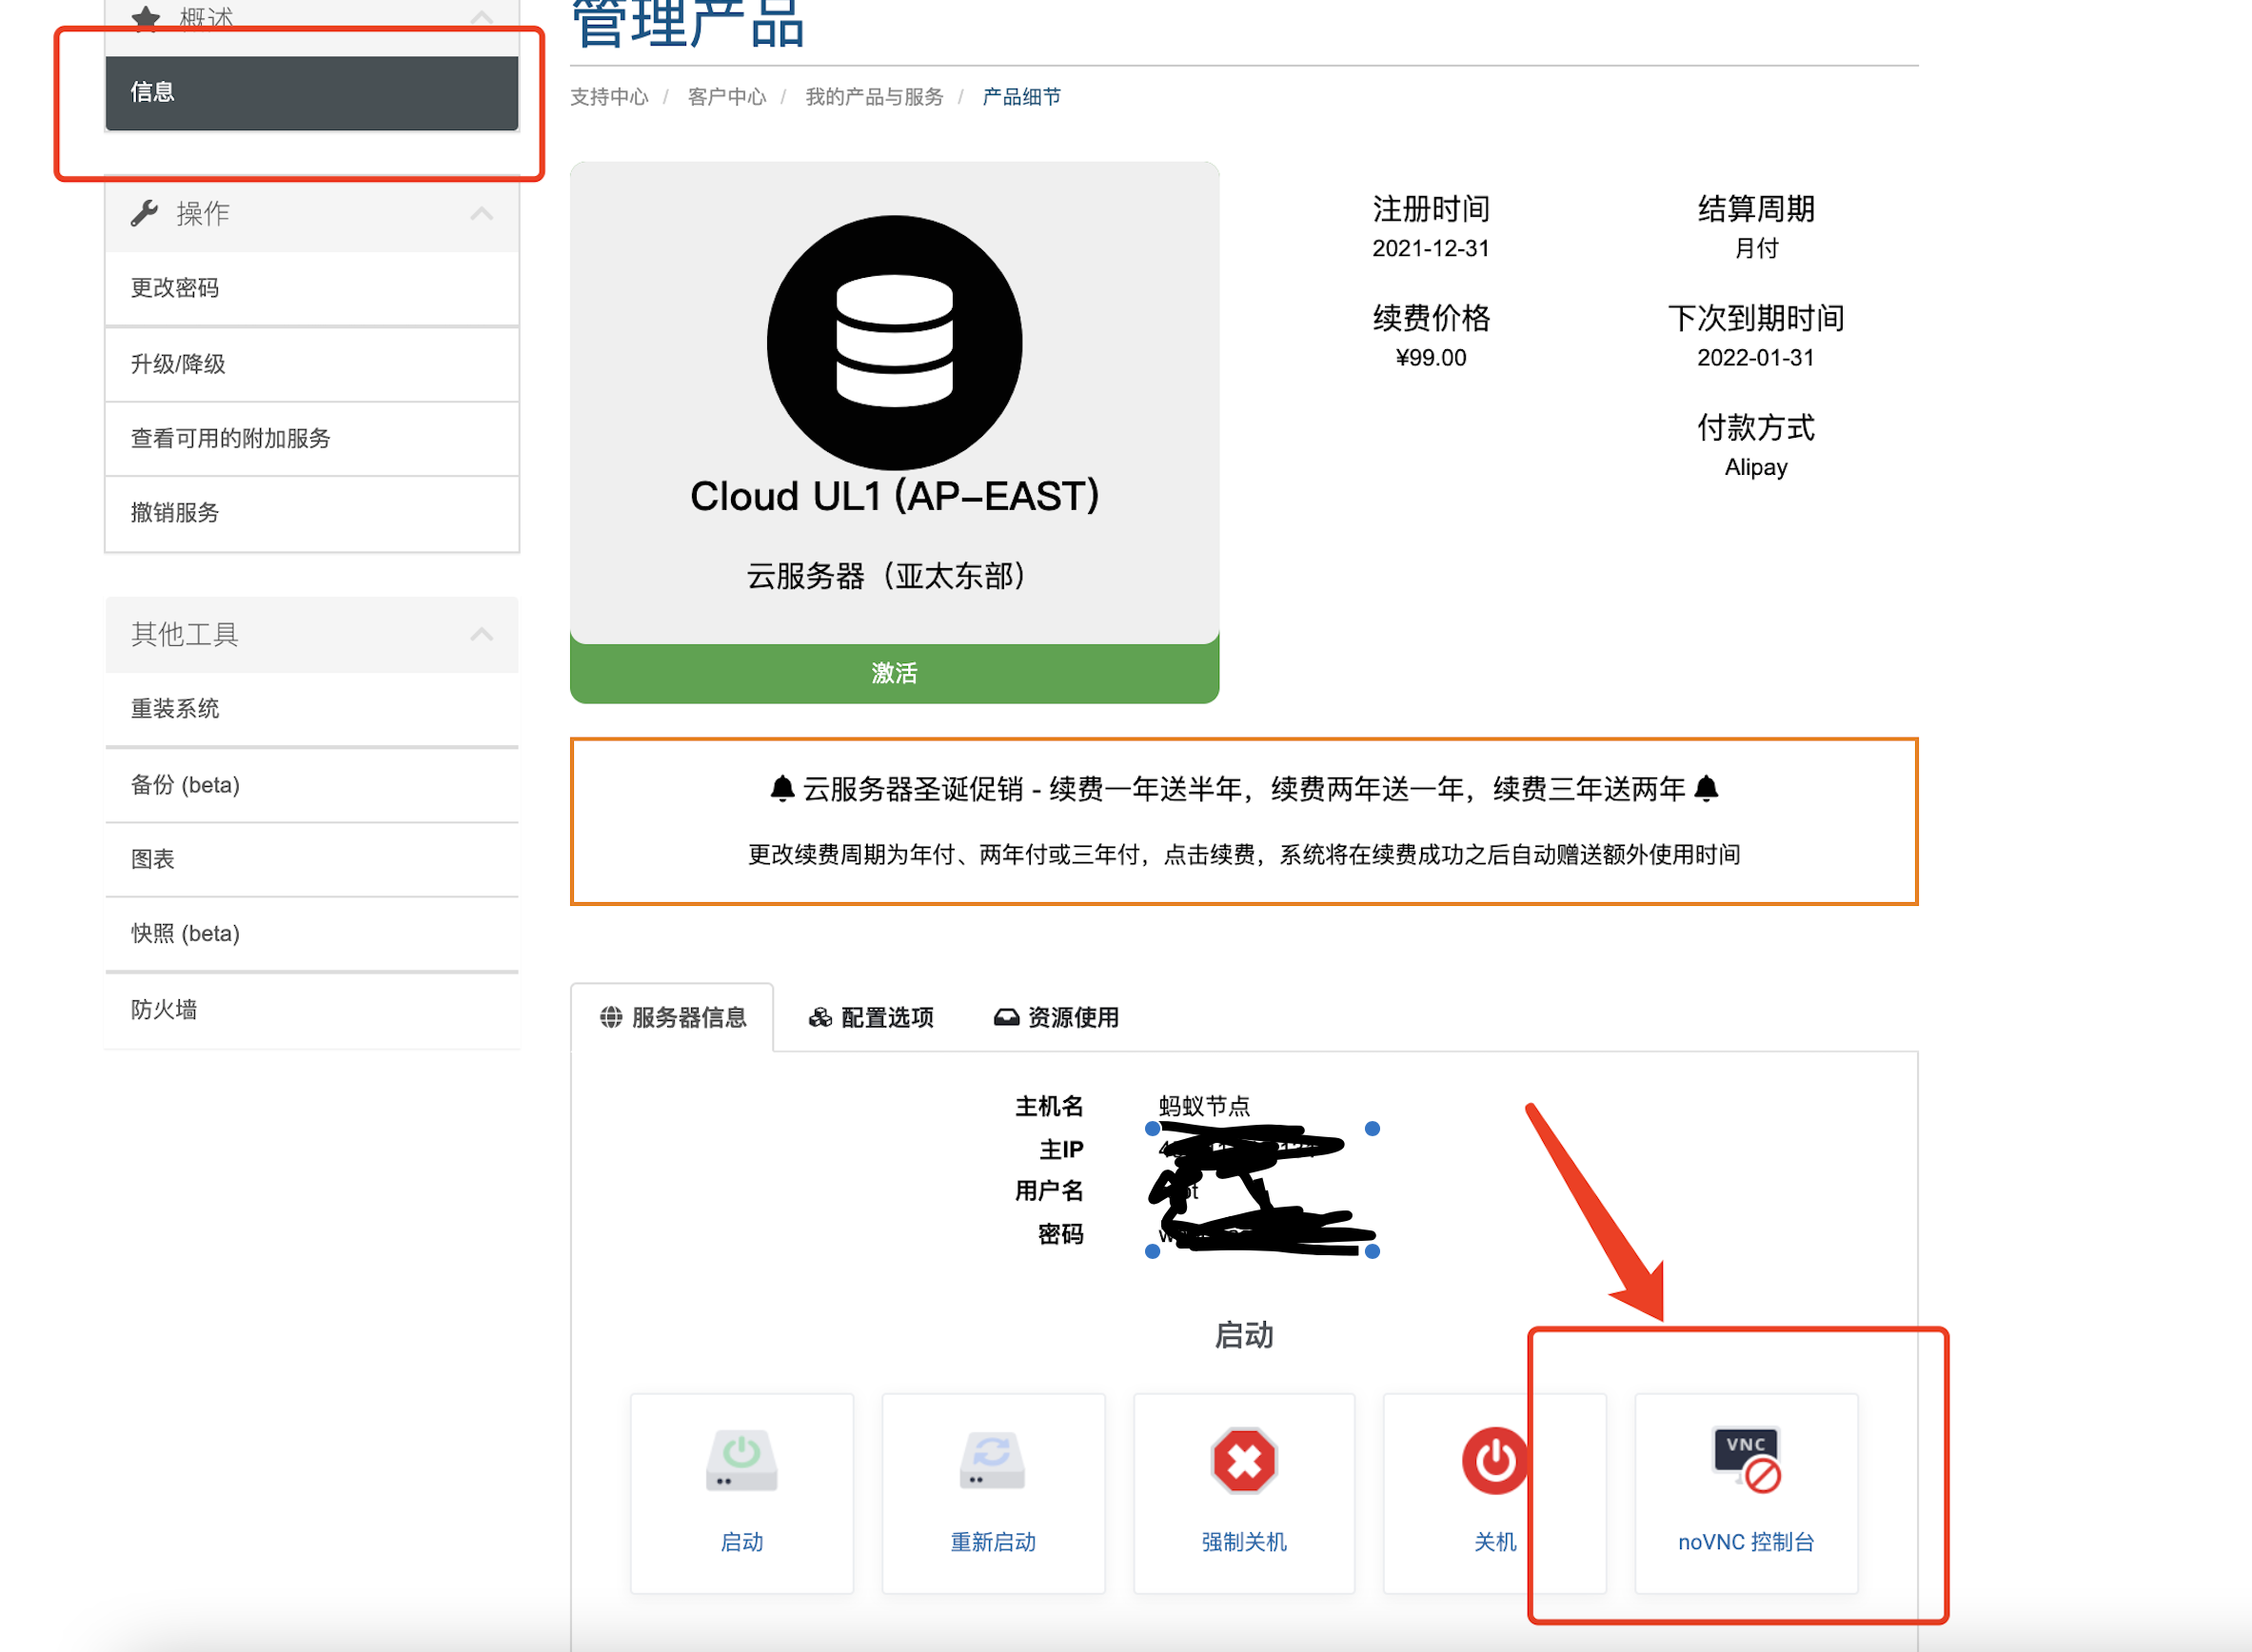Open 快照 (beta) tool

coord(312,934)
